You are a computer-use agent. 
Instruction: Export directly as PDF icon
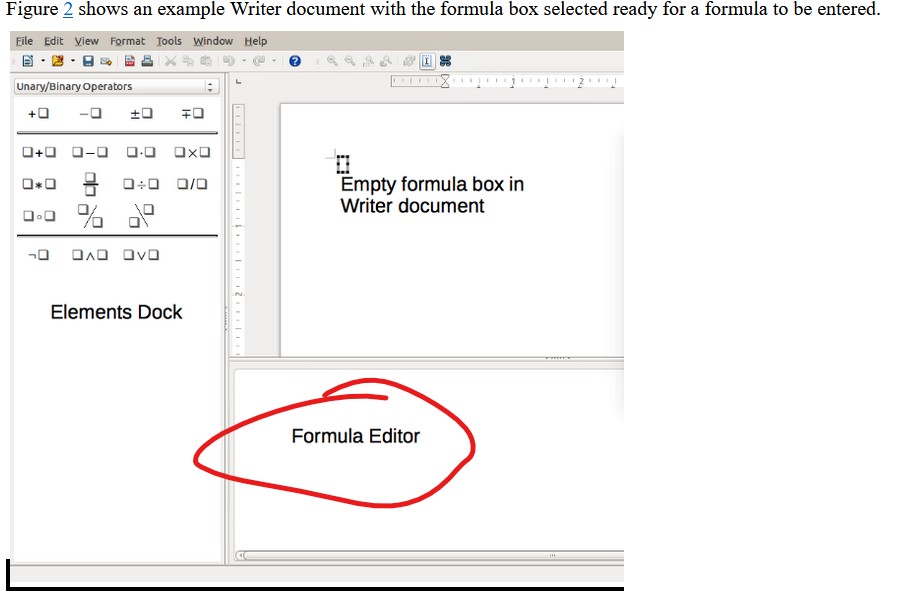130,61
